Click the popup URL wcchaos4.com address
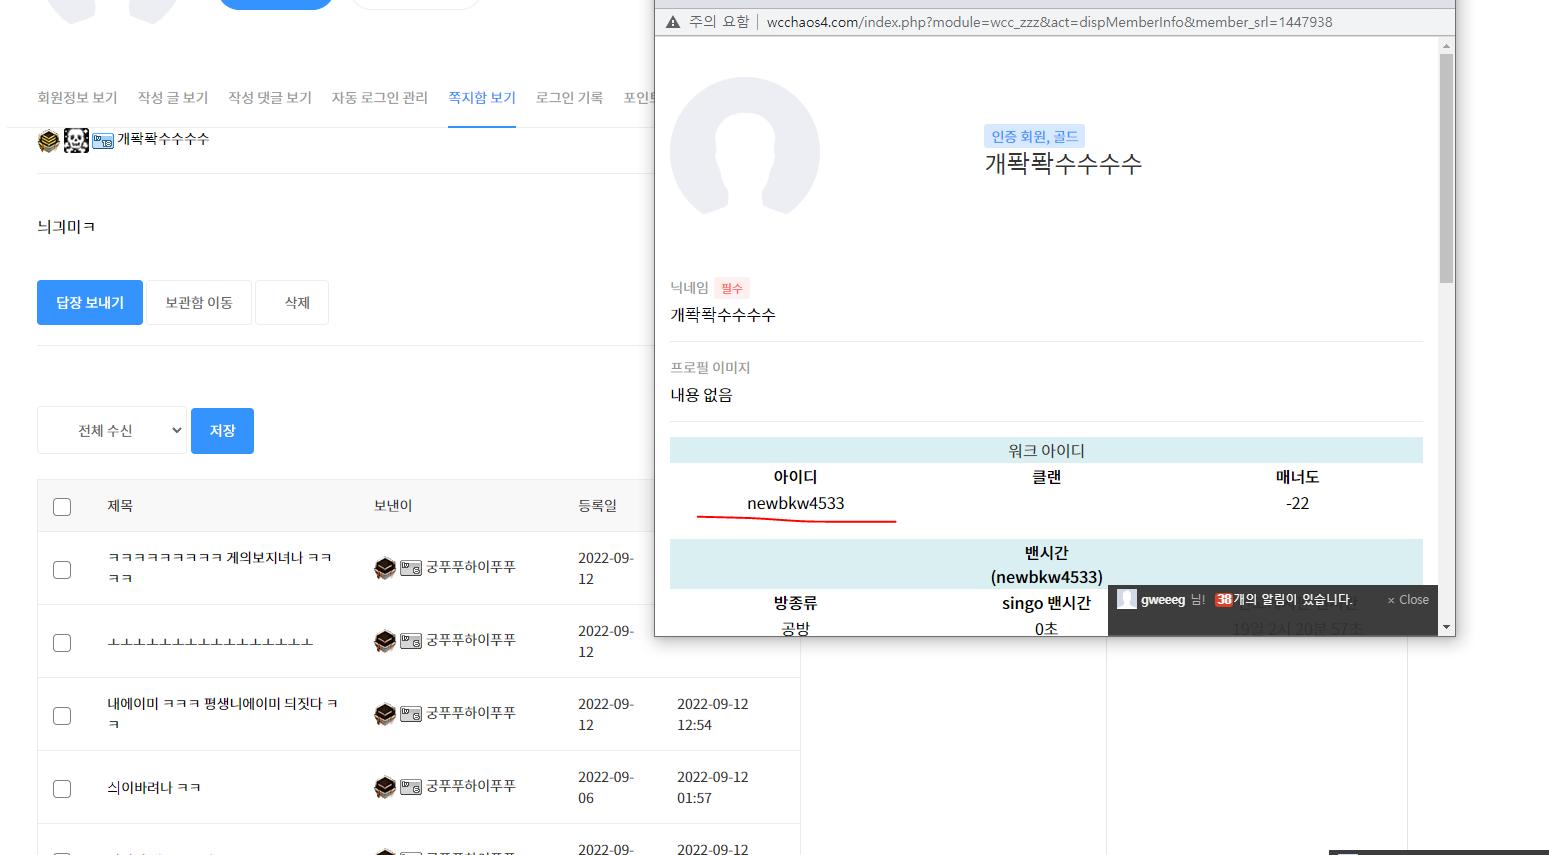Viewport: 1549px width, 855px height. point(1049,22)
